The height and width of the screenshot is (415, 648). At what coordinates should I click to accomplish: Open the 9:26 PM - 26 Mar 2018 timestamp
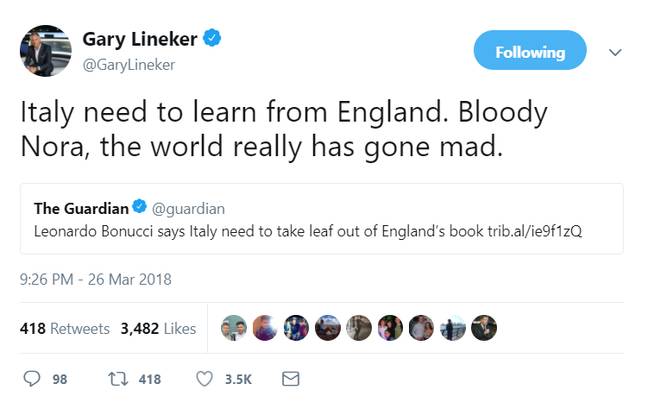click(x=95, y=279)
